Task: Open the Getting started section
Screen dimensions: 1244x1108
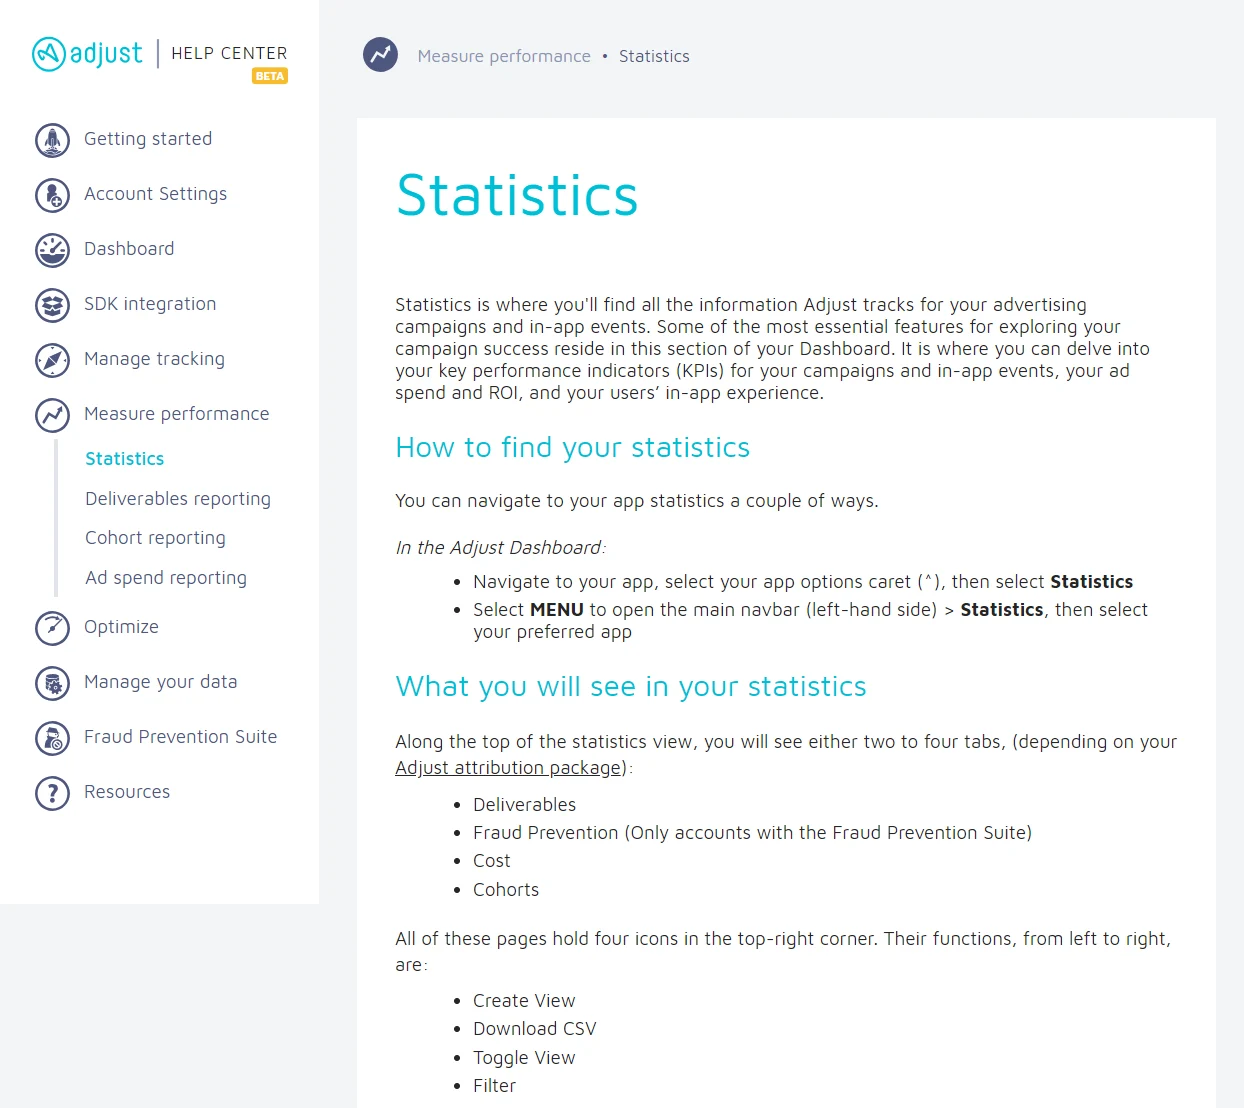Action: 148,139
